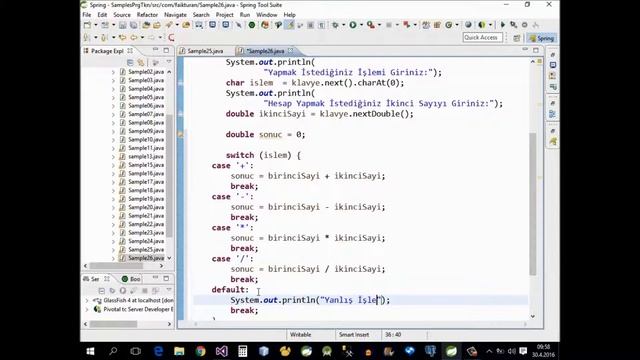Open the Source menu
Screen dimensions: 640x360
pos(122,15)
